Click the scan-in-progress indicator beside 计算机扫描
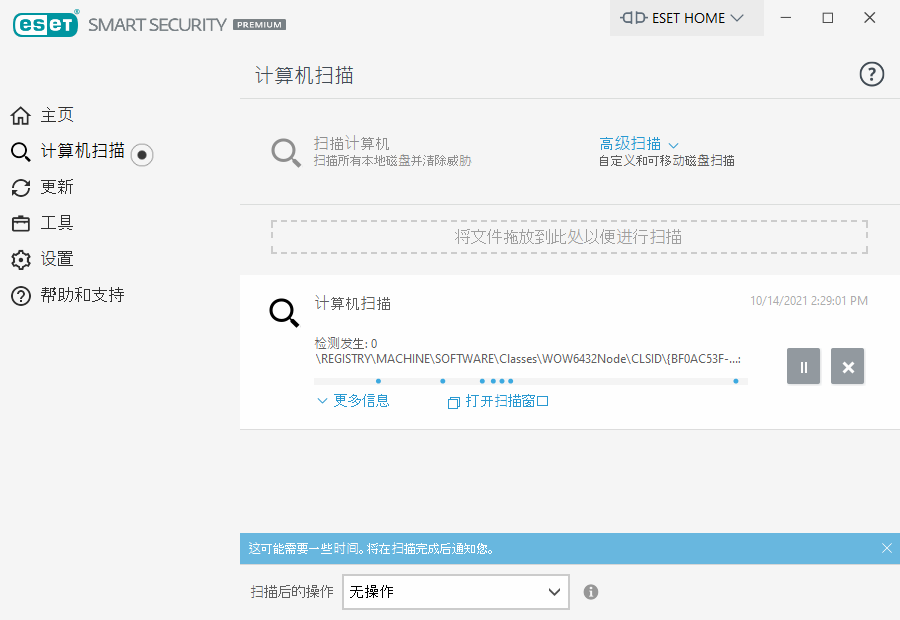Image resolution: width=900 pixels, height=620 pixels. click(142, 154)
